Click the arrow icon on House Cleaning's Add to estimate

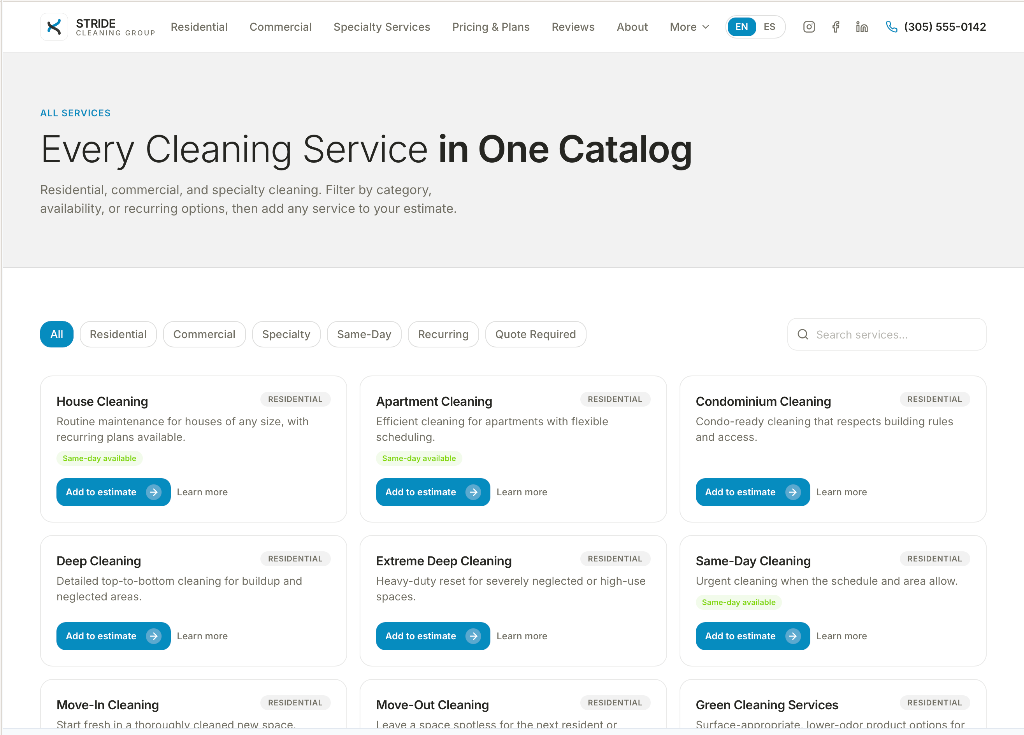pyautogui.click(x=153, y=492)
